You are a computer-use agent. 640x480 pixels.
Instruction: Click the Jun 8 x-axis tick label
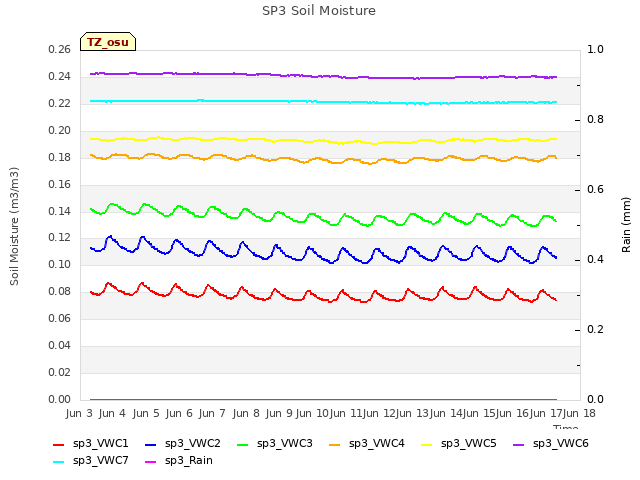click(246, 413)
